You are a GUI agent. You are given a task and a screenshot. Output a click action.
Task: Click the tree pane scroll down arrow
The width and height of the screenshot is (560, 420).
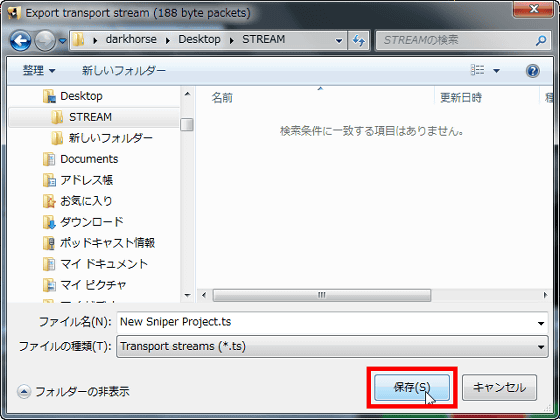point(187,295)
